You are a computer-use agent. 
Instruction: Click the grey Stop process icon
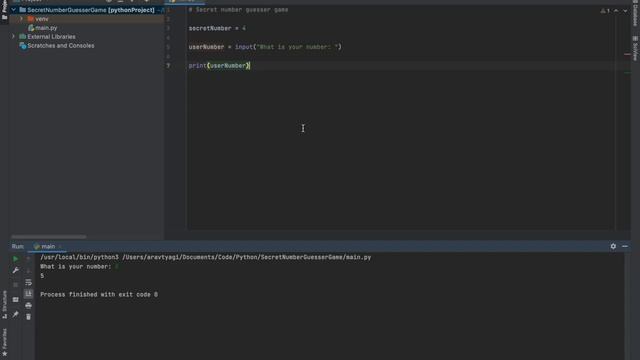[16, 284]
